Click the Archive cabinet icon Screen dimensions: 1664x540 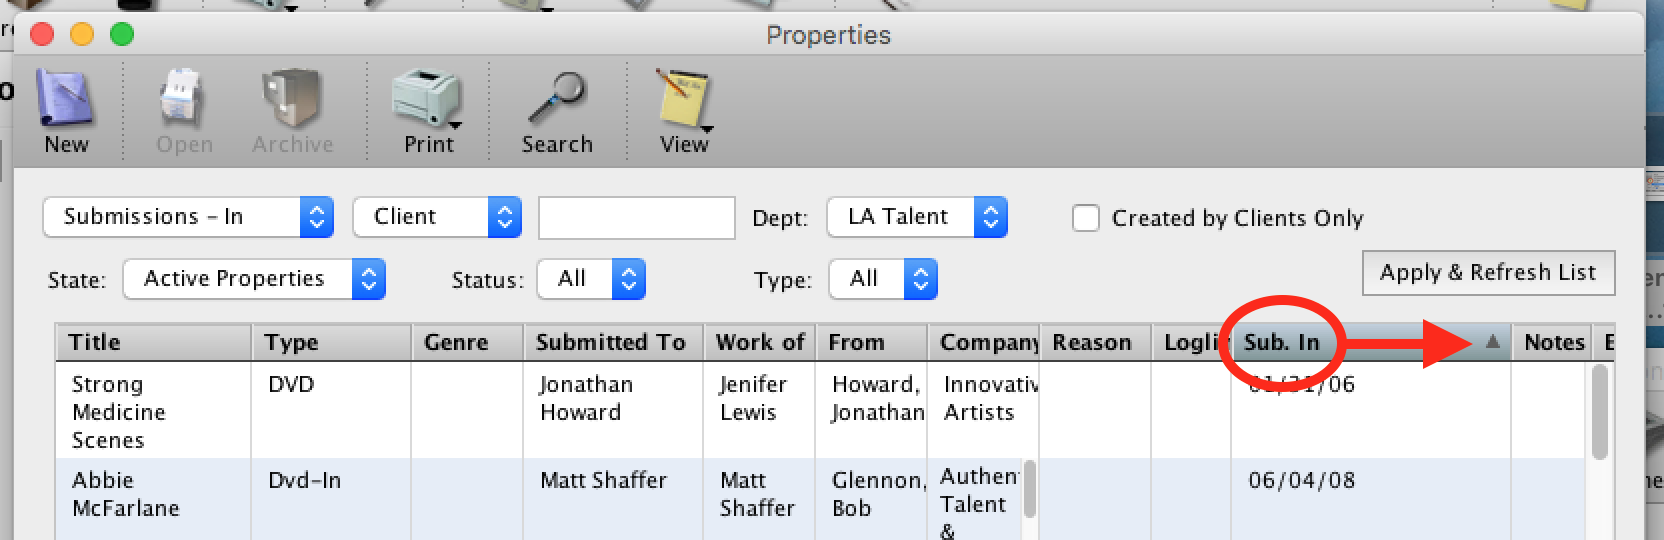pyautogui.click(x=292, y=98)
